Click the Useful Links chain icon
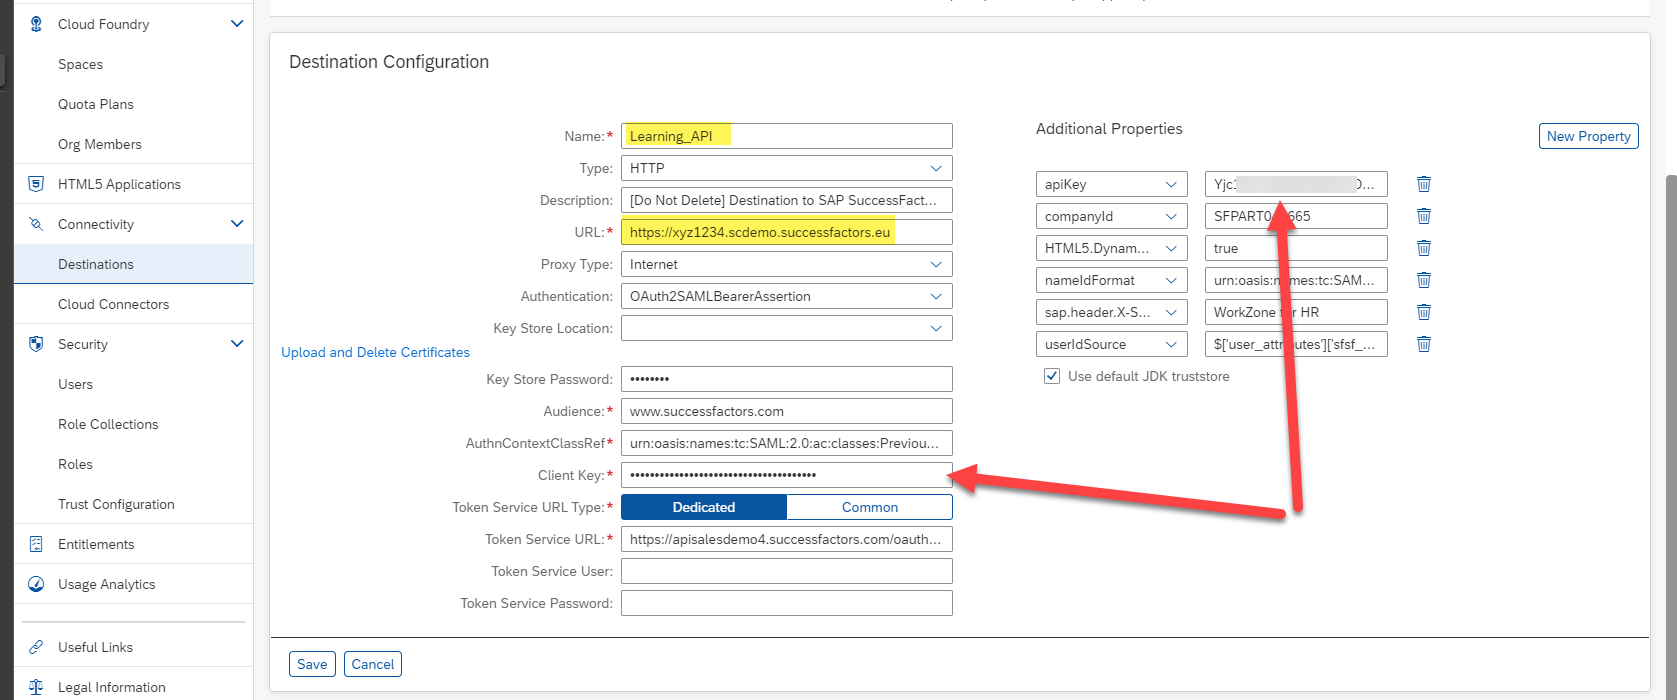 tap(36, 647)
